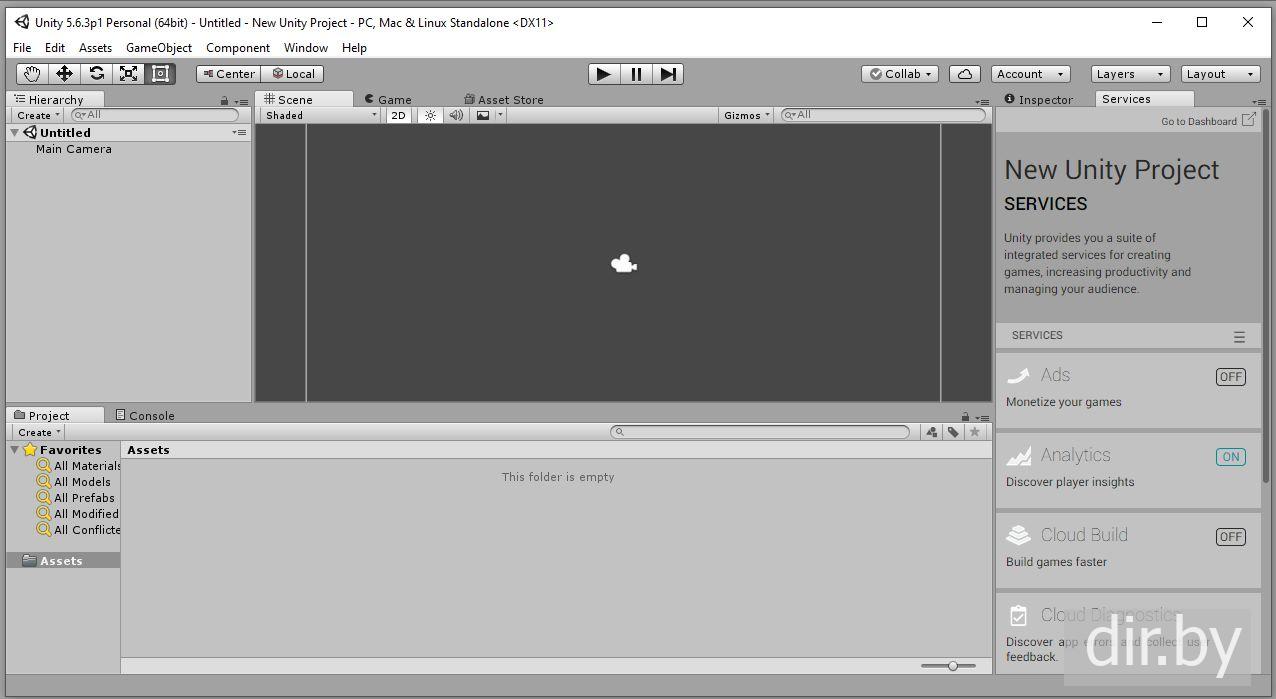The width and height of the screenshot is (1276, 699).
Task: Toggle Cloud Build OFF switch
Action: click(1231, 537)
